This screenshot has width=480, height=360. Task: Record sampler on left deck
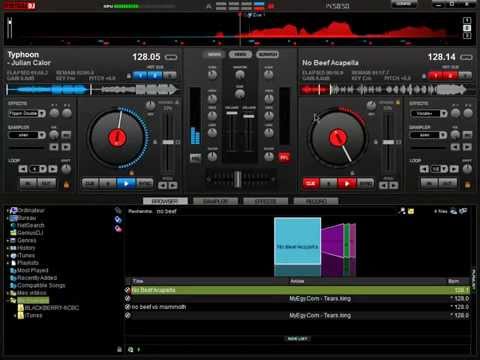66,135
